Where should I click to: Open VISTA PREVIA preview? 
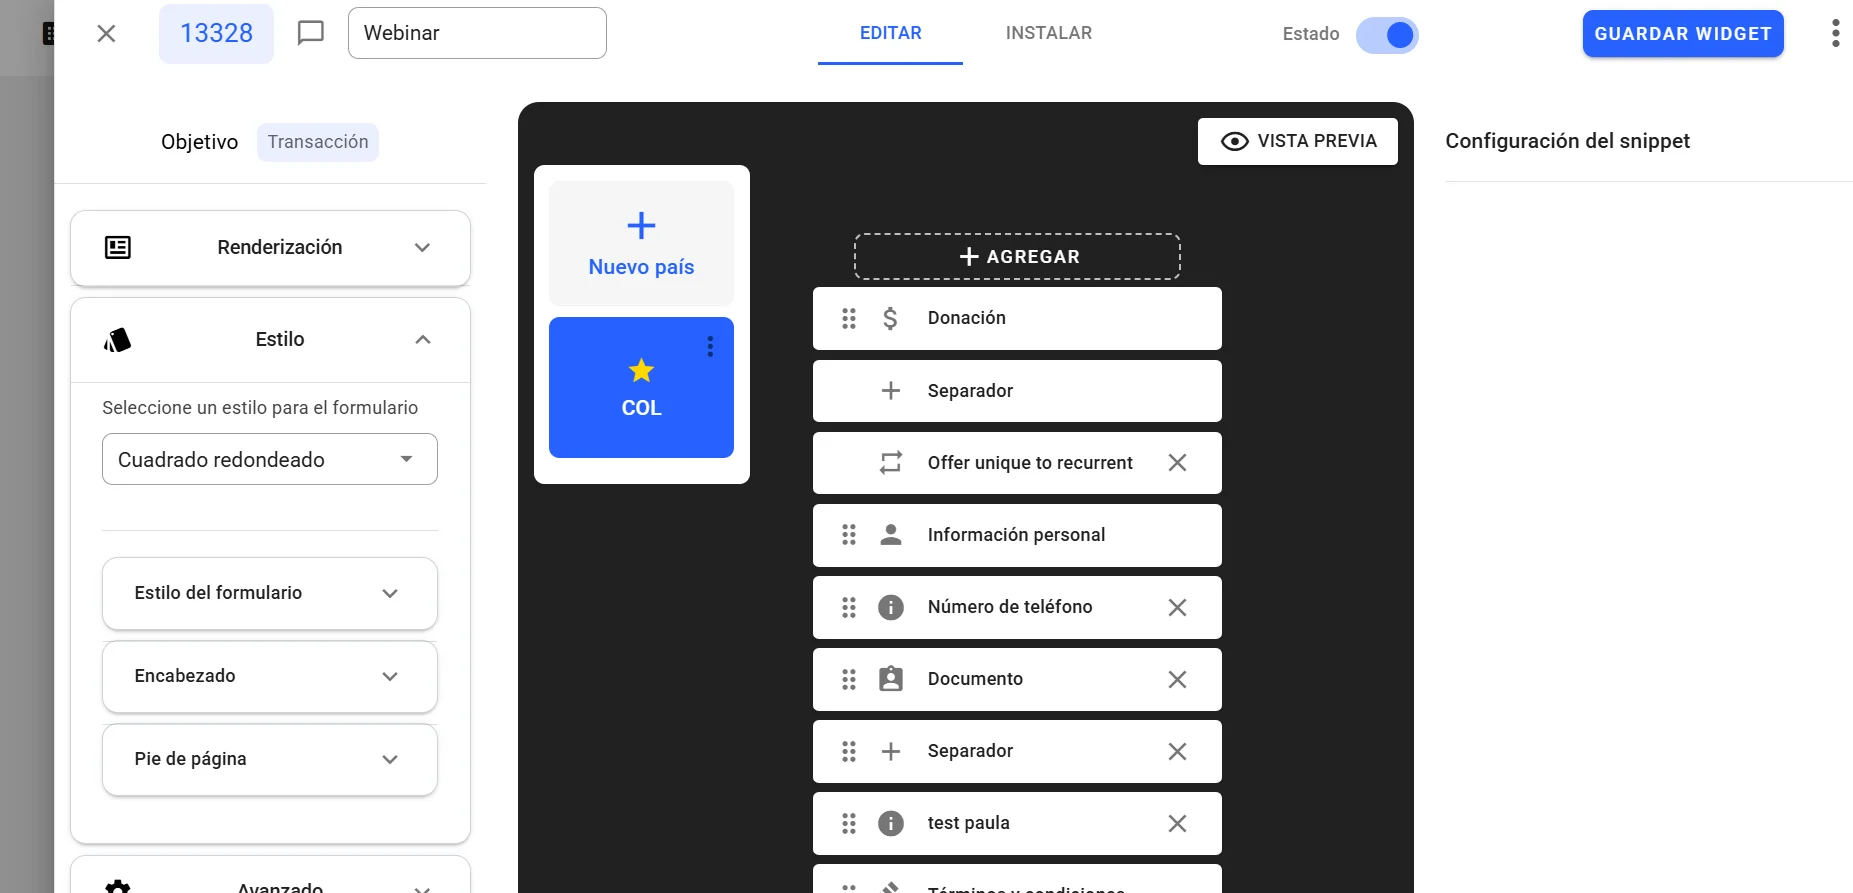pos(1298,141)
